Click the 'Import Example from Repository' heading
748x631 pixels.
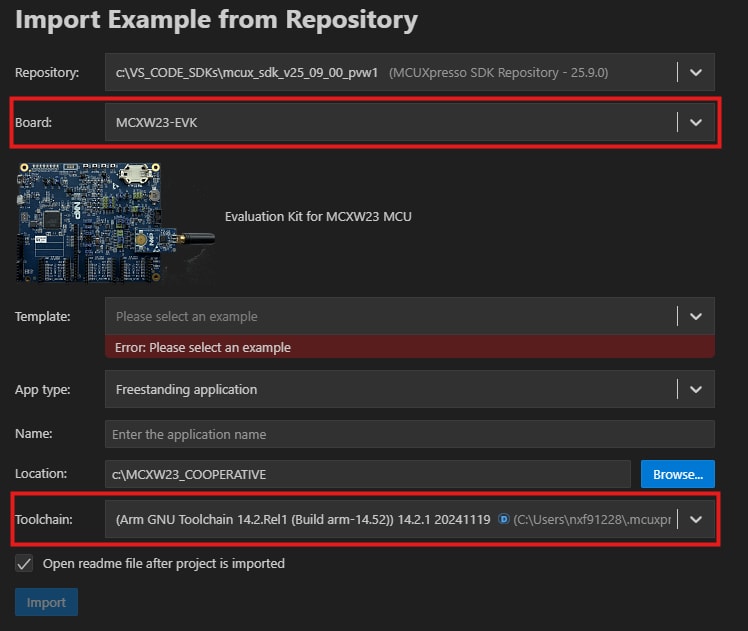(x=216, y=19)
